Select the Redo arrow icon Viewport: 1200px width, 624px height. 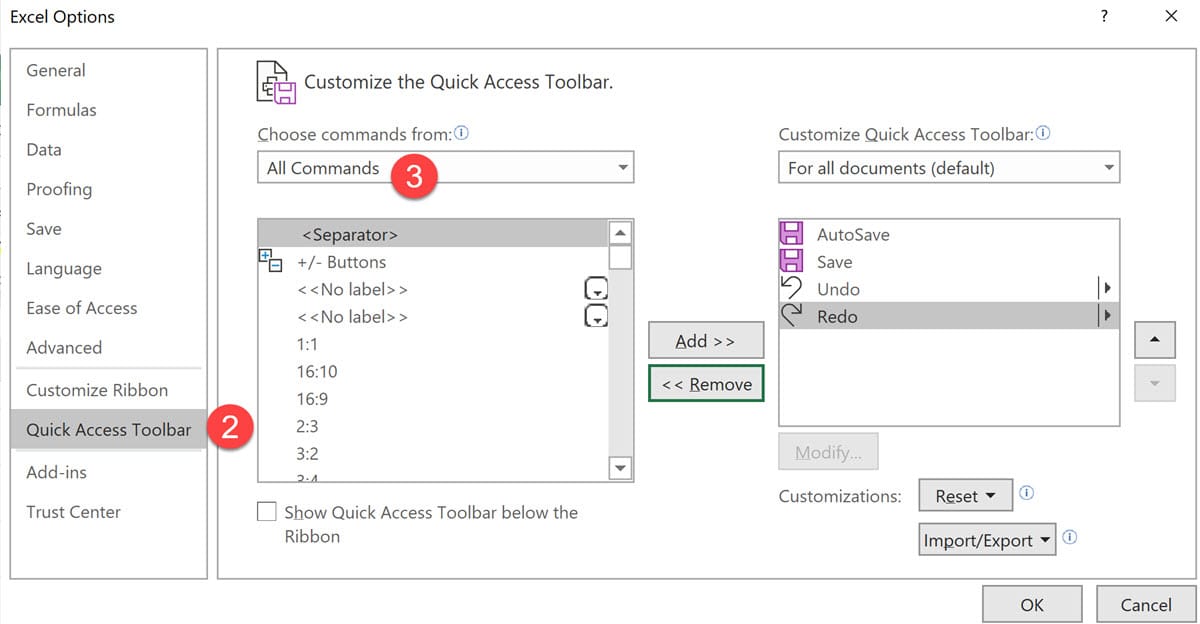click(791, 316)
